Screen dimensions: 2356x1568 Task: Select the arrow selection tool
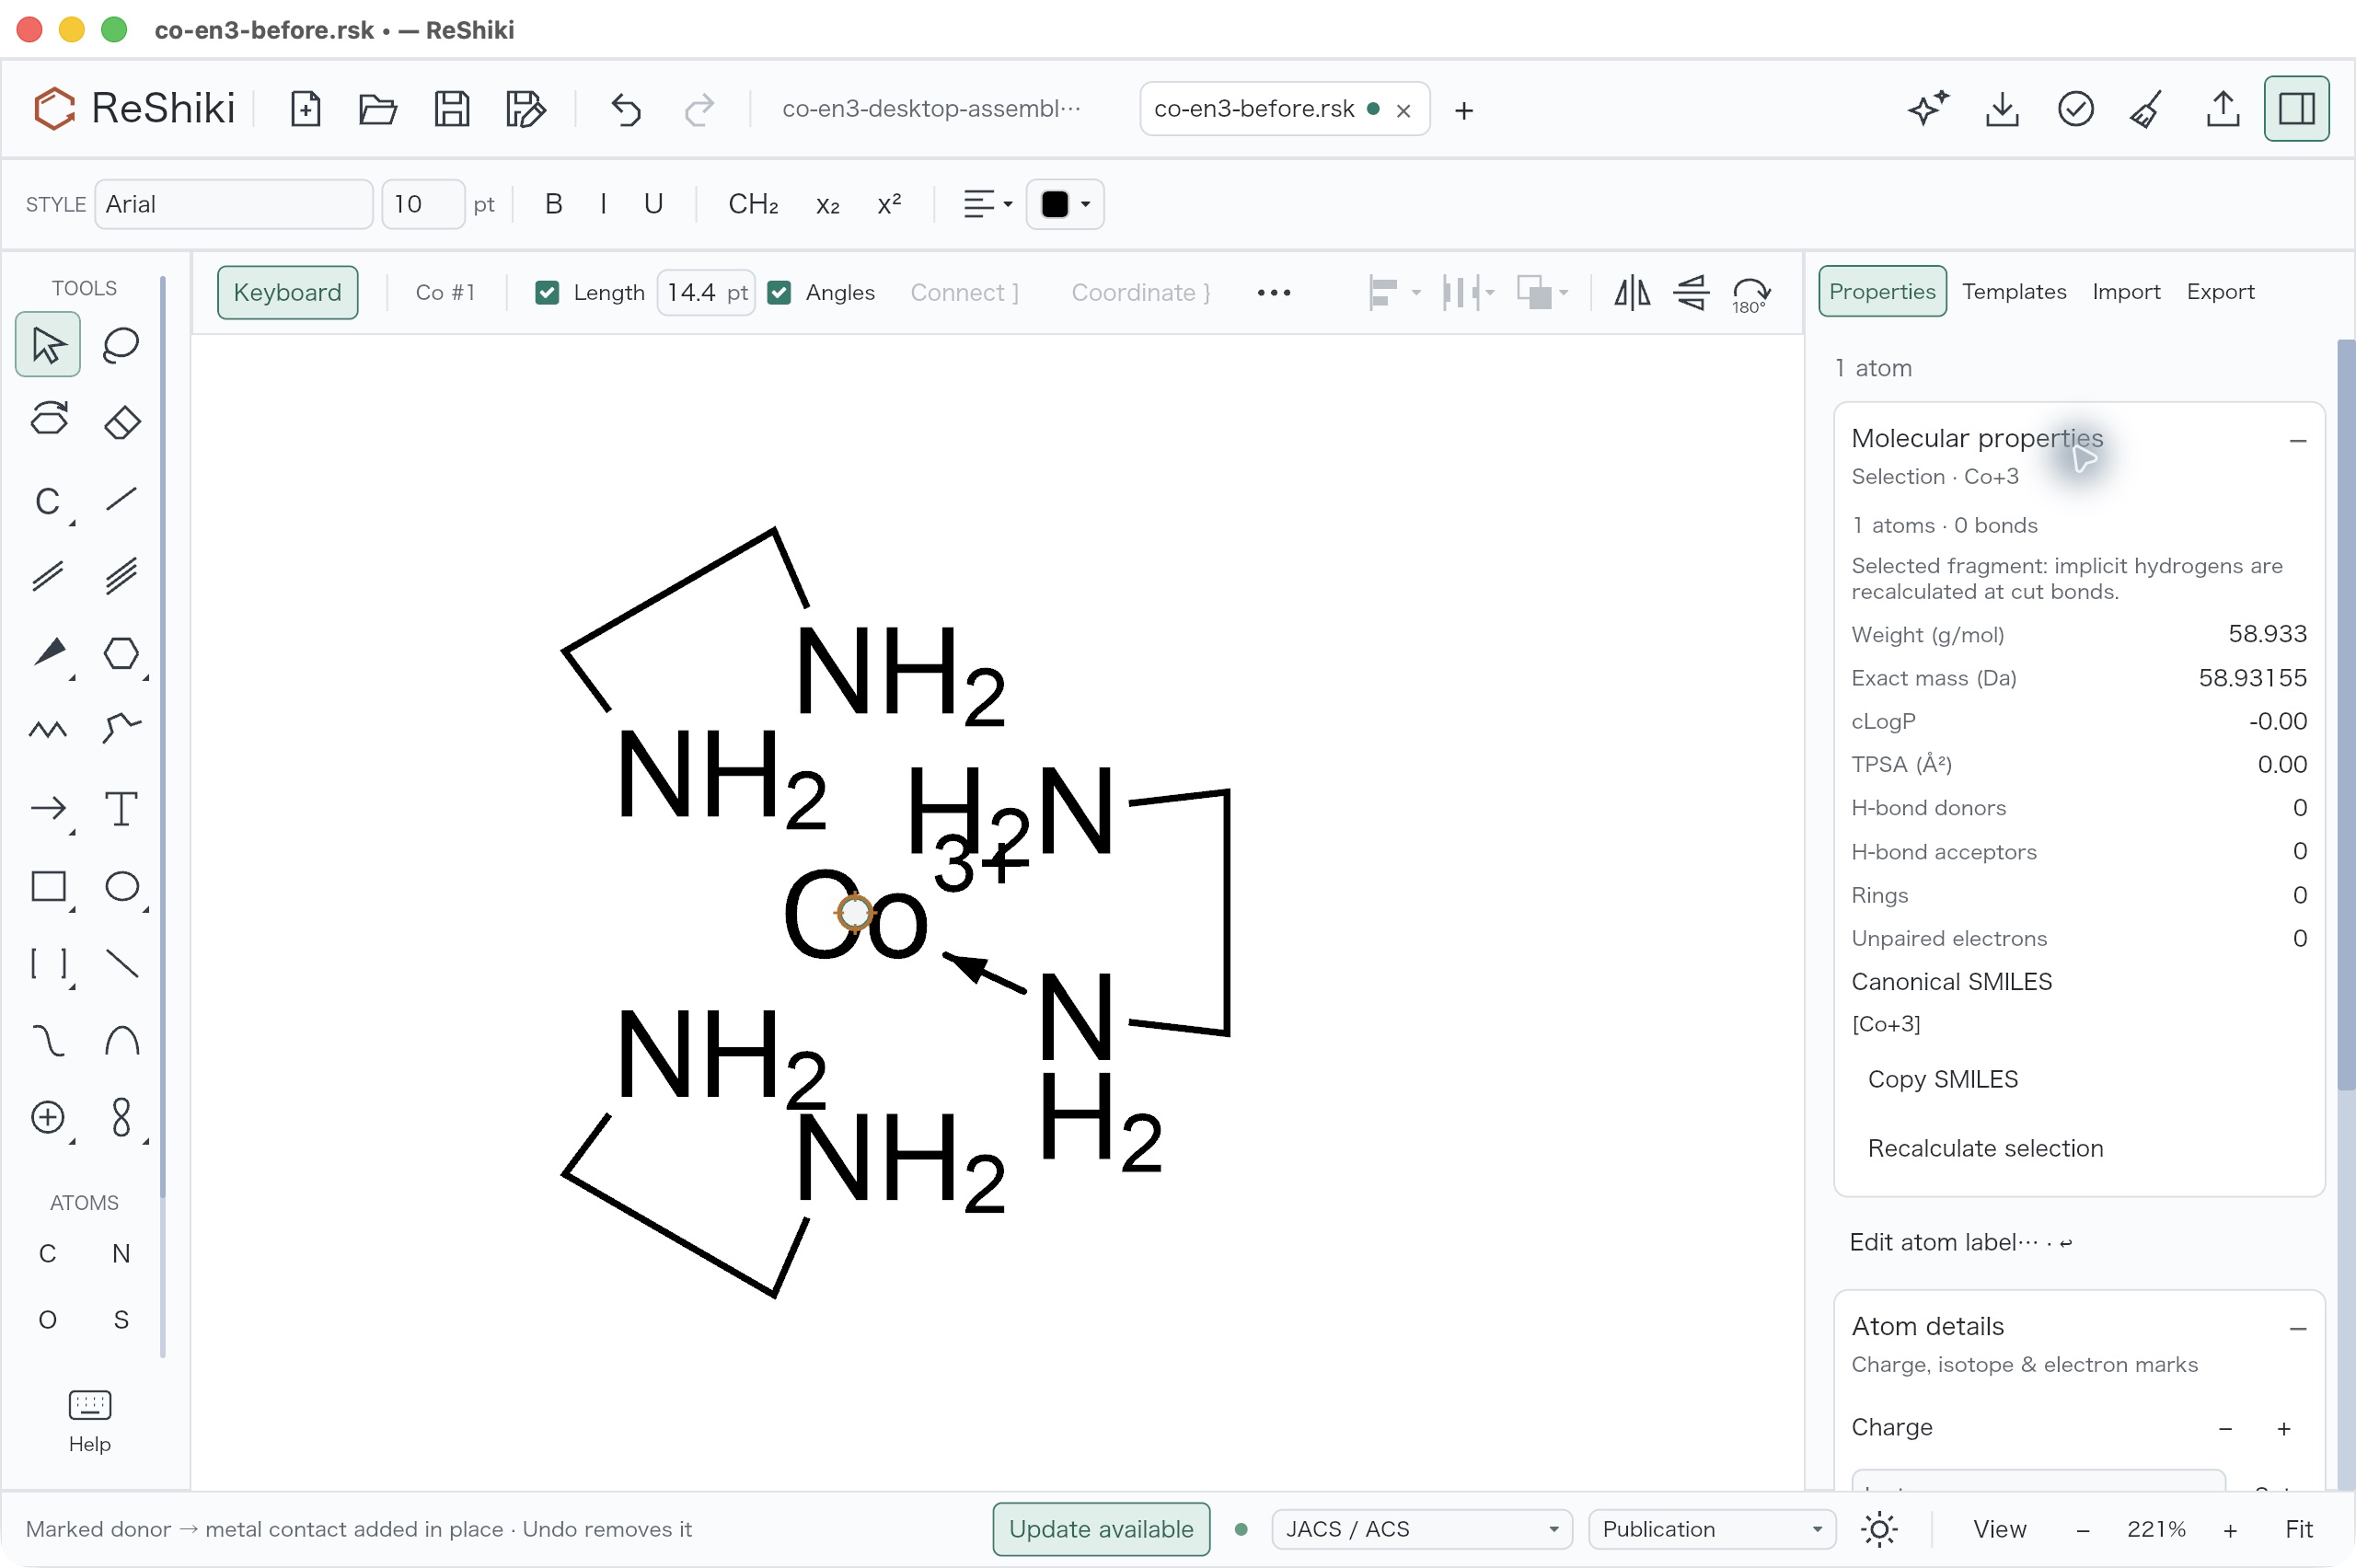click(x=47, y=345)
